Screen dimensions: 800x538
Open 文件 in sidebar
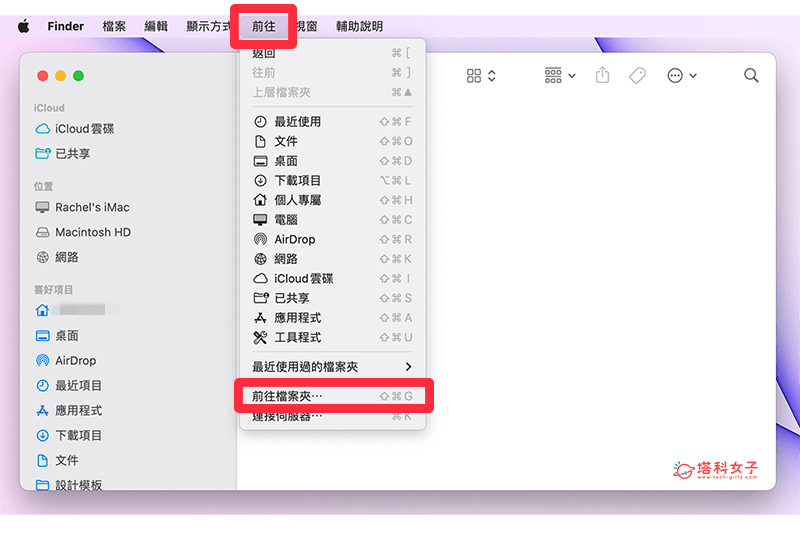click(57, 460)
